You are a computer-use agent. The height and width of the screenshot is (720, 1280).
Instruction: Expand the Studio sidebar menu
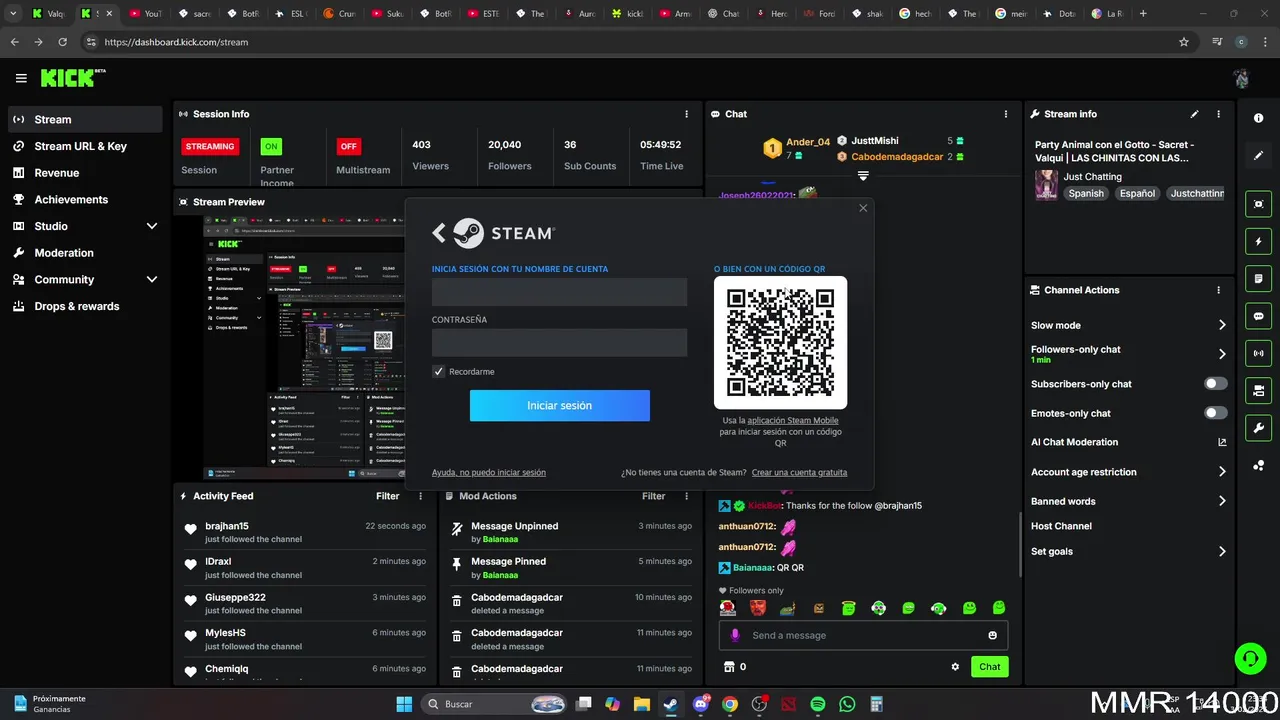85,226
